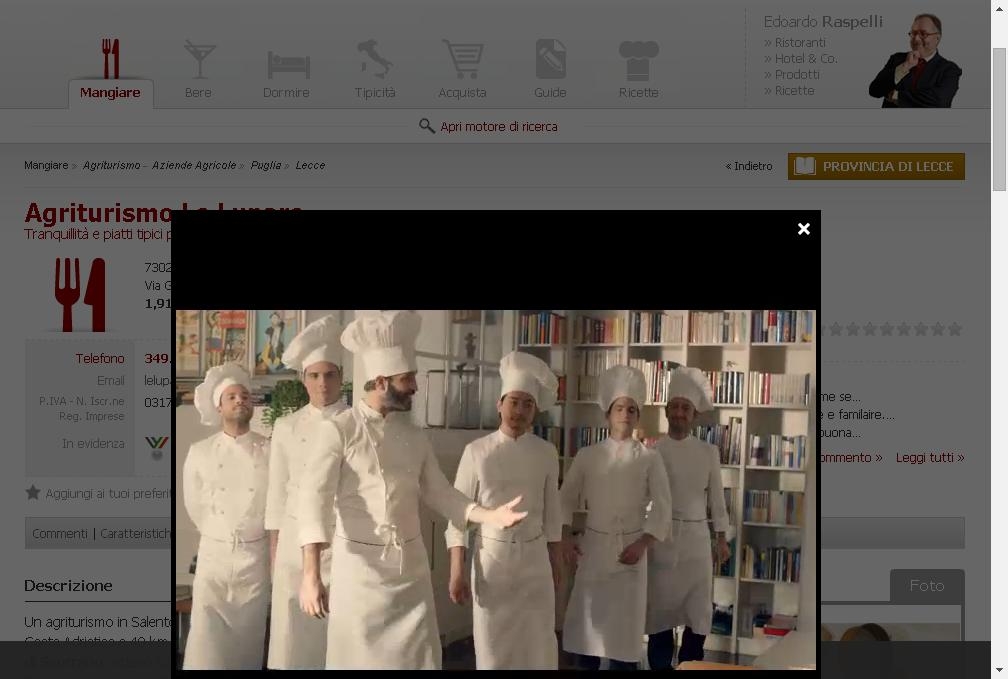Click the Italy map Tipicità icon
The image size is (1008, 679).
click(x=375, y=59)
